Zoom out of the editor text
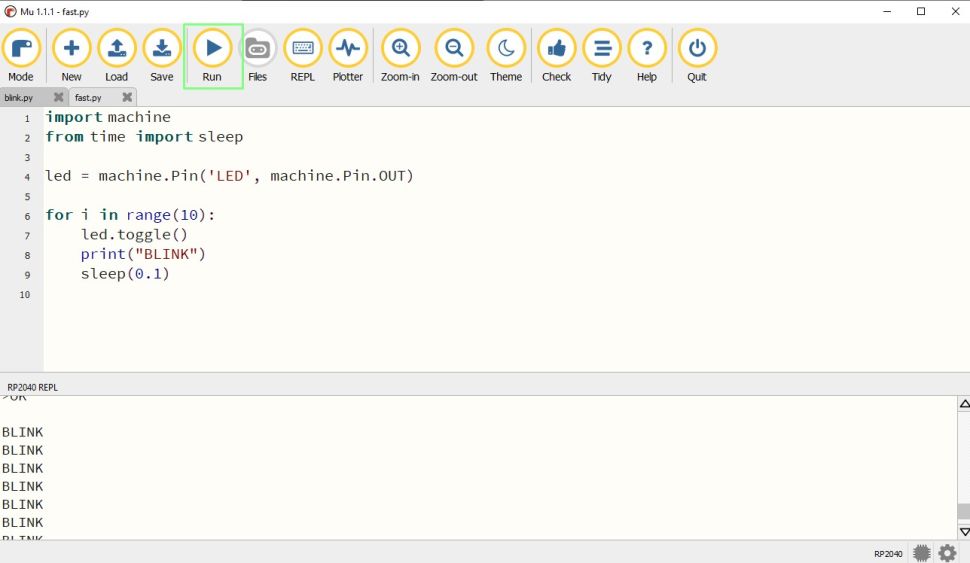Image resolution: width=970 pixels, height=563 pixels. 454,56
